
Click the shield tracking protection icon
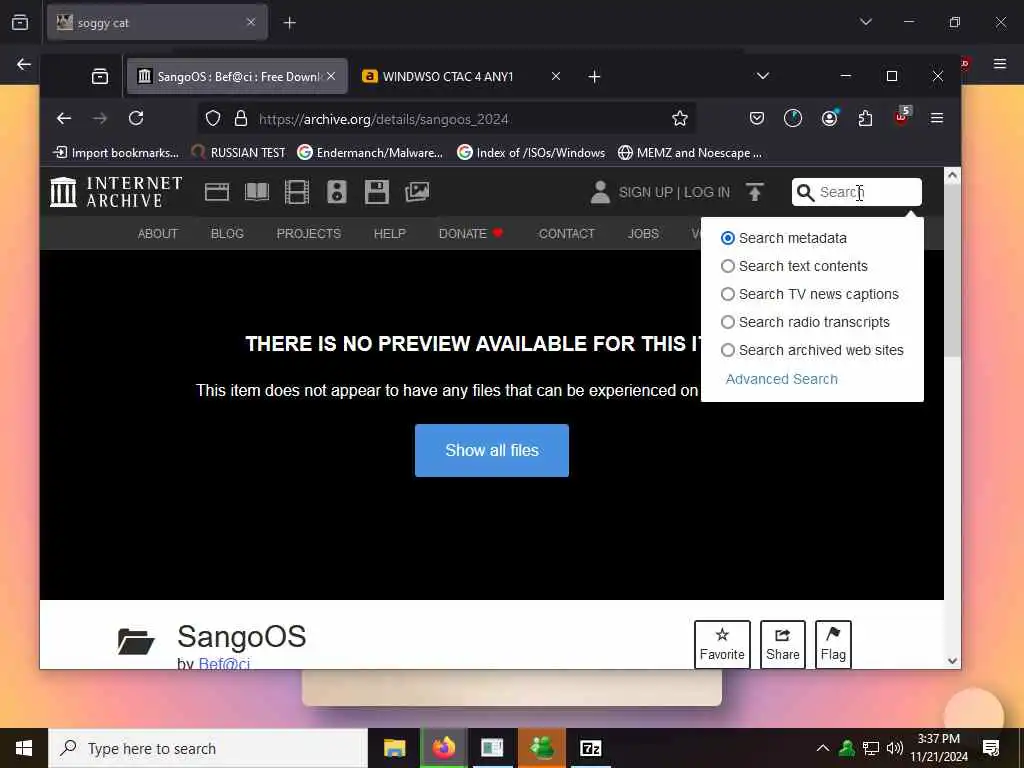tap(213, 118)
